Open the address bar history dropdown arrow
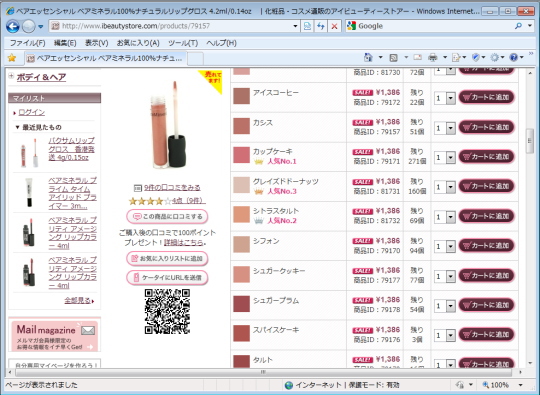This screenshot has height=395, width=540. (295, 26)
